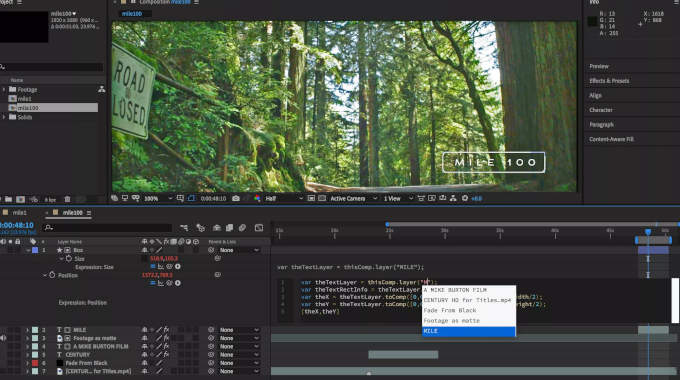The image size is (680, 380).
Task: Select MILE in the autocomplete list
Action: point(469,331)
